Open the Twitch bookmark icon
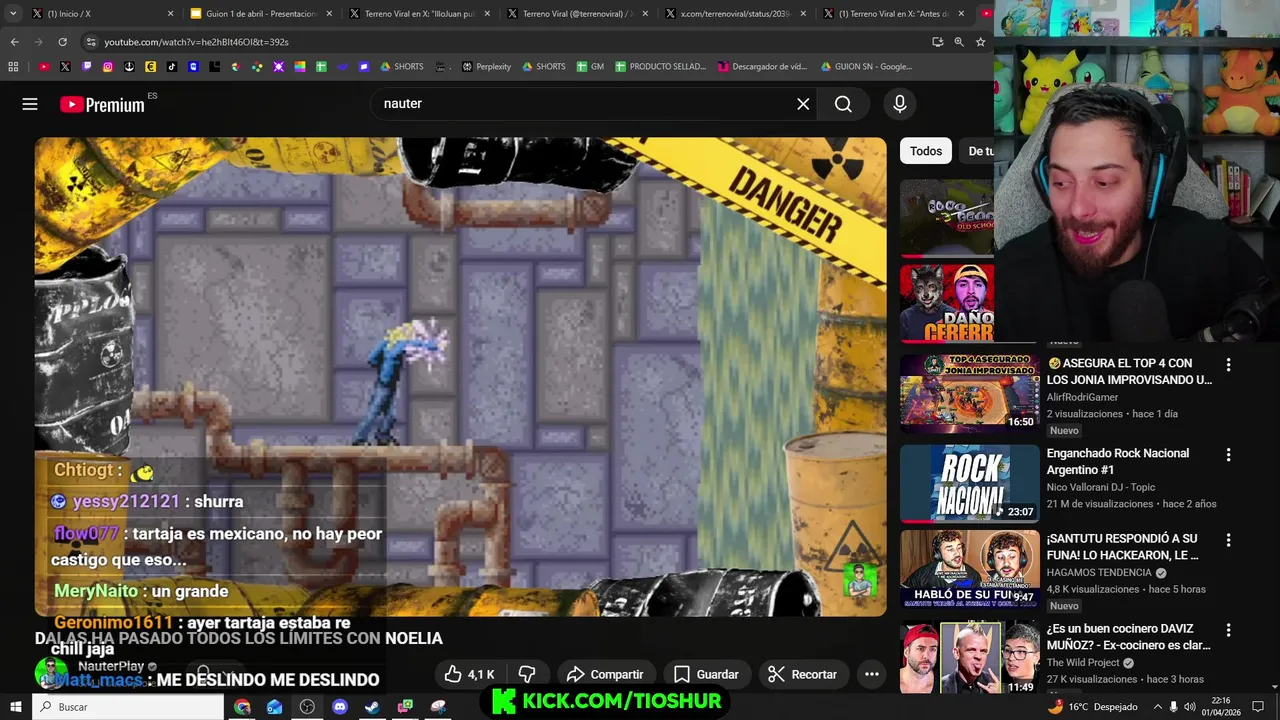This screenshot has height=720, width=1280. coord(87,67)
